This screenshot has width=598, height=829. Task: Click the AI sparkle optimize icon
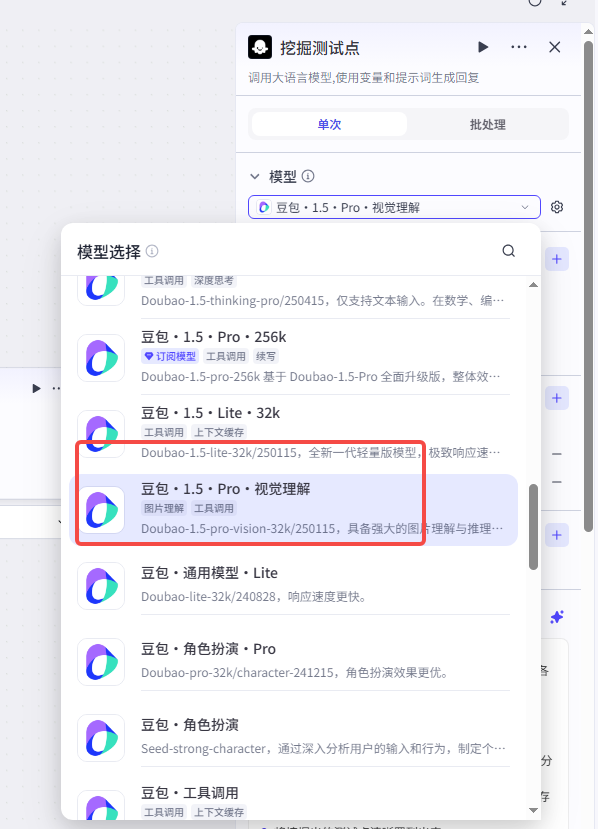point(557,616)
